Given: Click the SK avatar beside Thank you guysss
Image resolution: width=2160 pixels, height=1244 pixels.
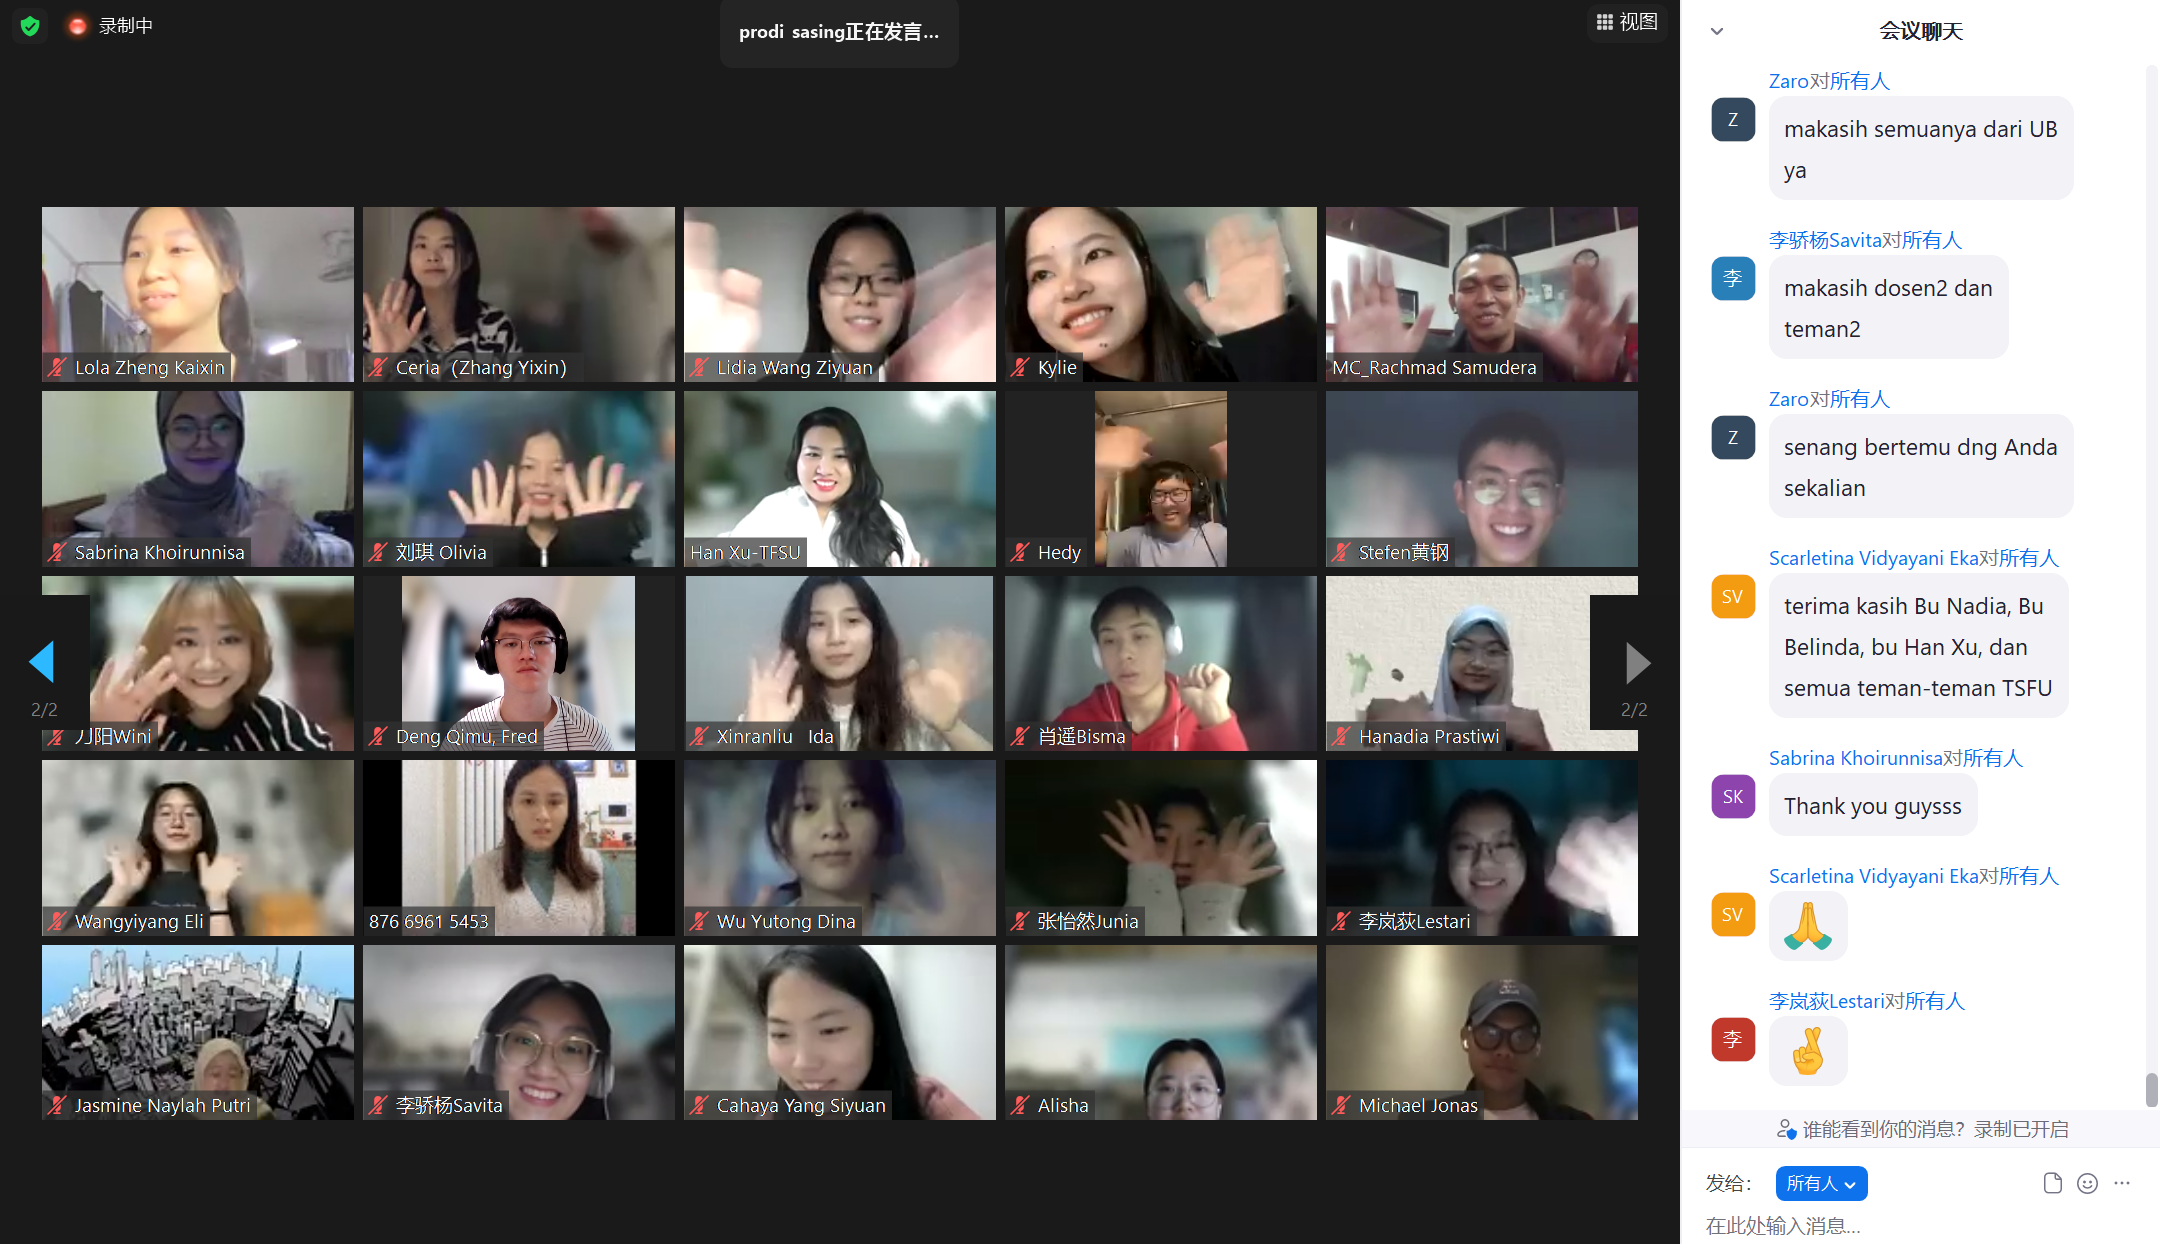Looking at the screenshot, I should pyautogui.click(x=1733, y=796).
